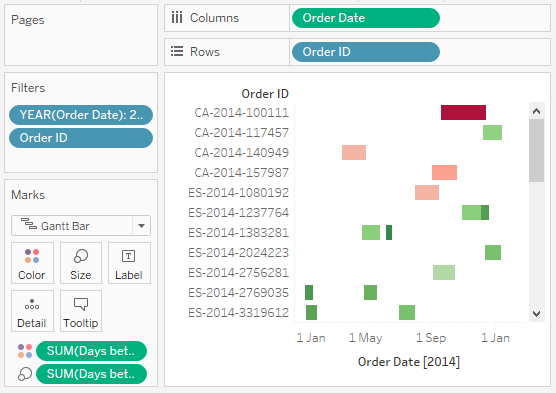Click the Columns shelf icon

(x=177, y=17)
